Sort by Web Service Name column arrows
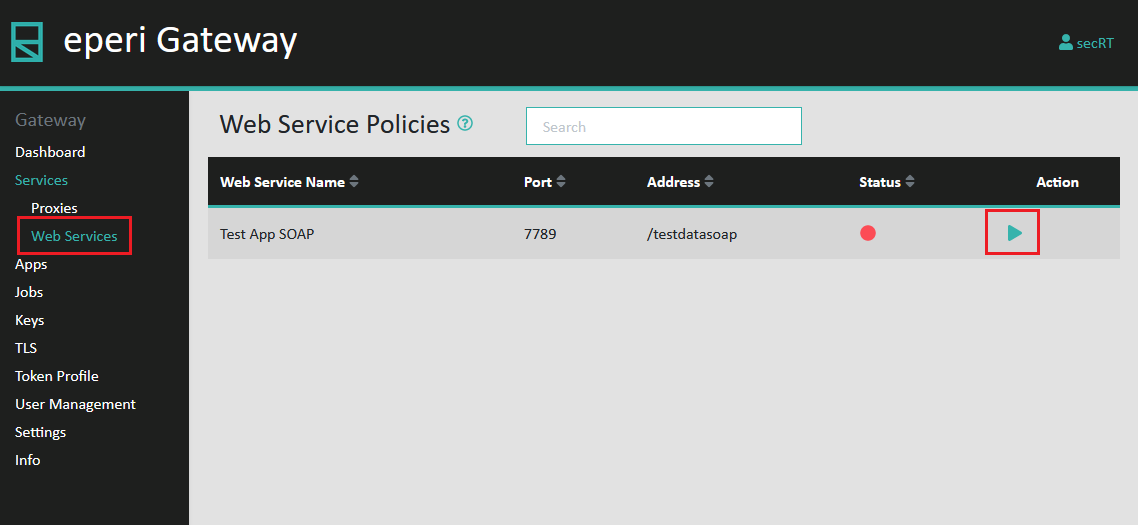The height and width of the screenshot is (525, 1138). coord(353,182)
